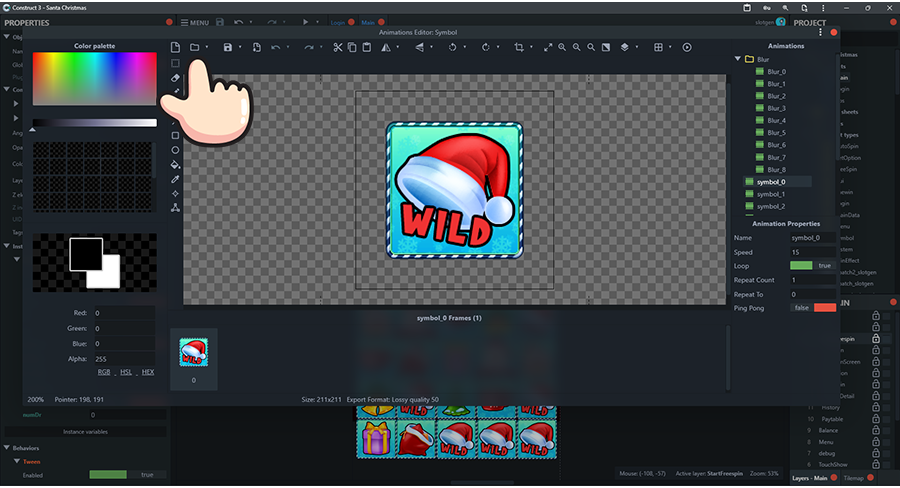Screen dimensions: 900x488
Task: Select the Rectangle shape tool
Action: click(x=176, y=135)
